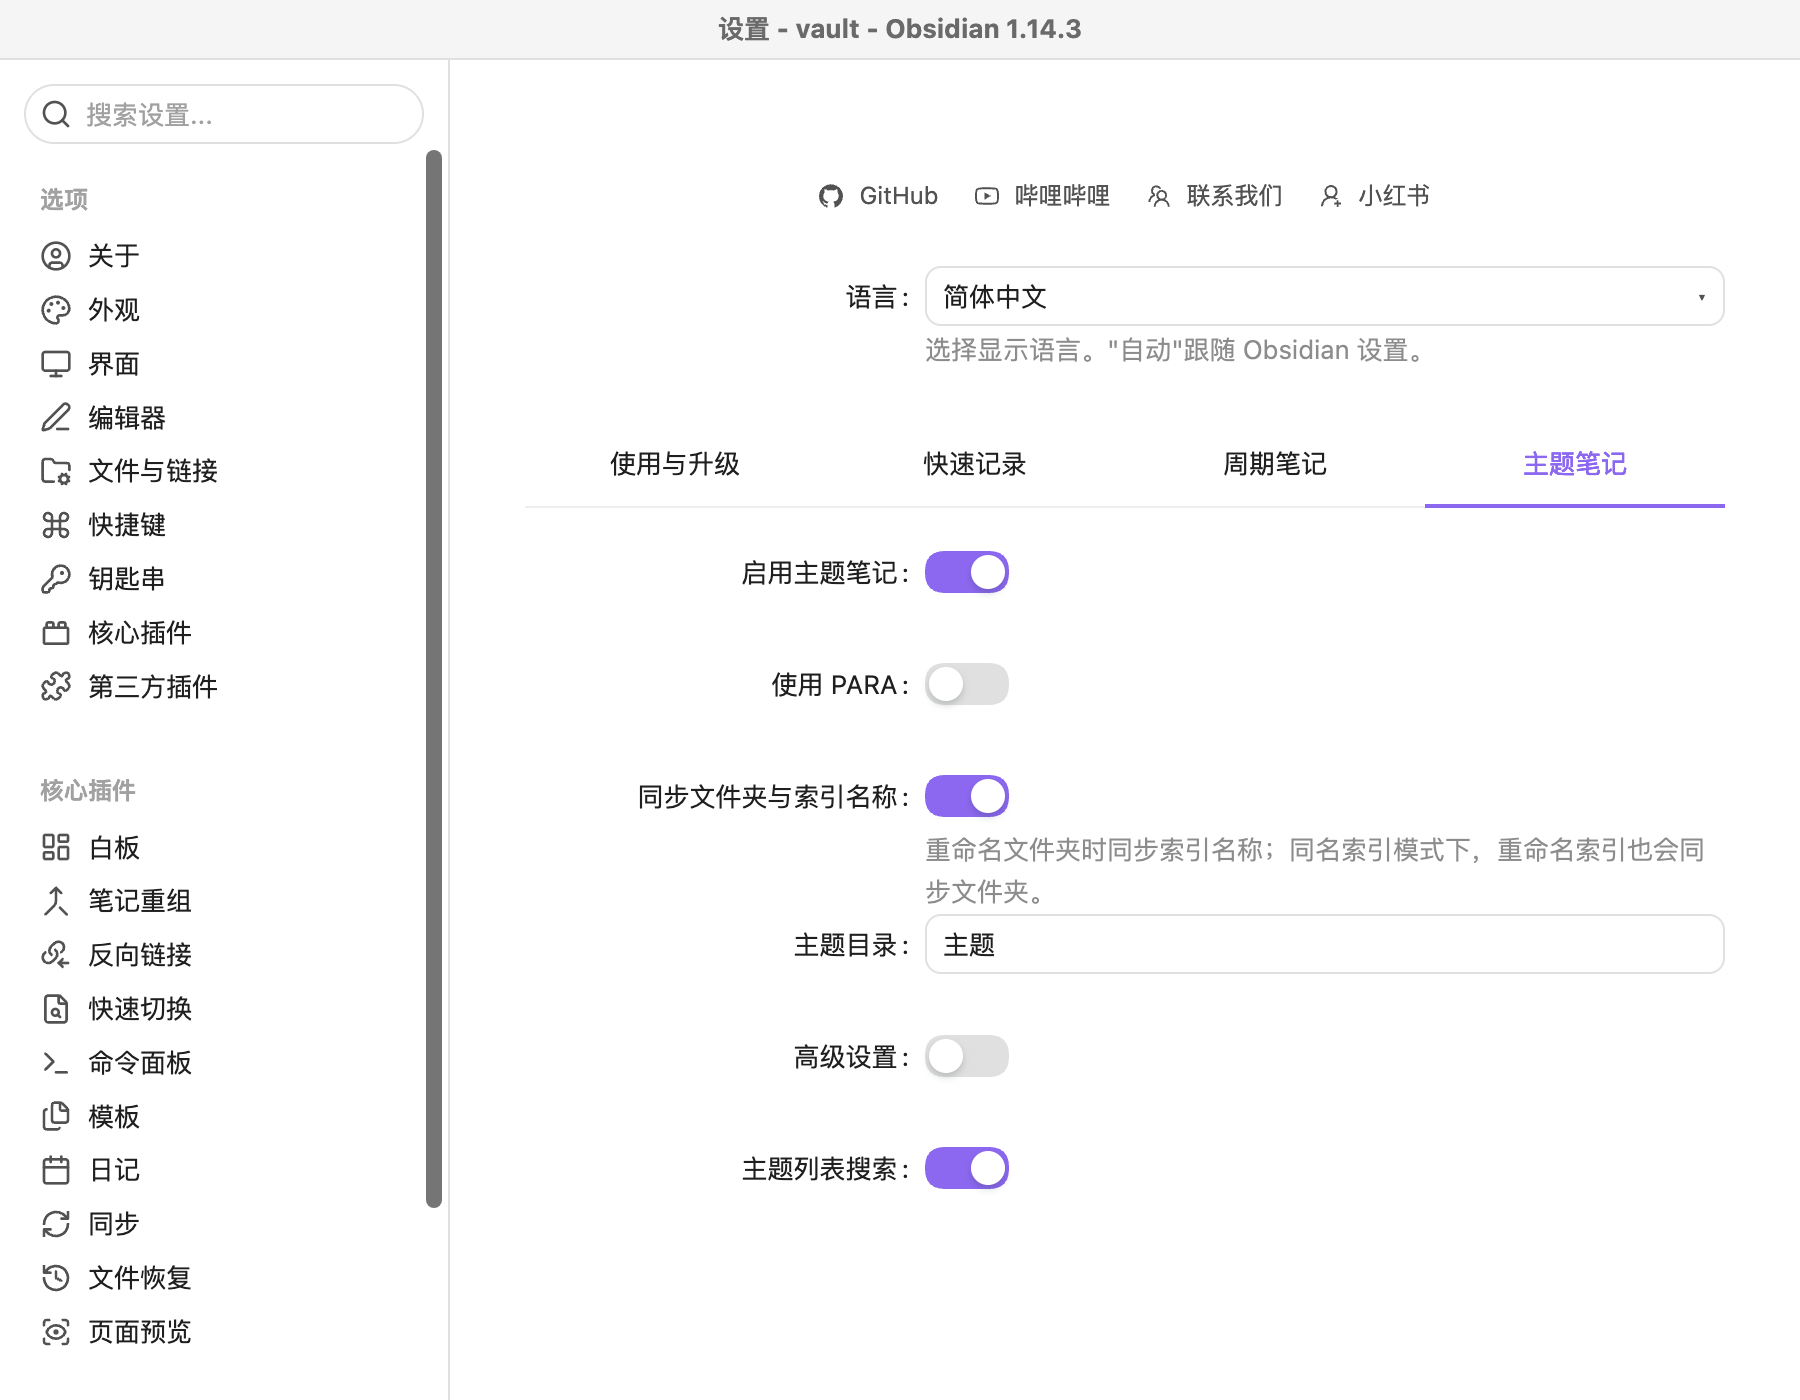Click the 编辑器 pencil icon
Viewport: 1800px width, 1400px height.
[56, 417]
